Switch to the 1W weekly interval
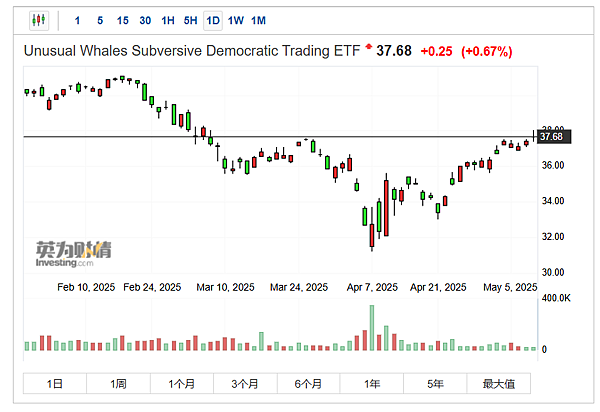600x412 pixels. tap(236, 21)
